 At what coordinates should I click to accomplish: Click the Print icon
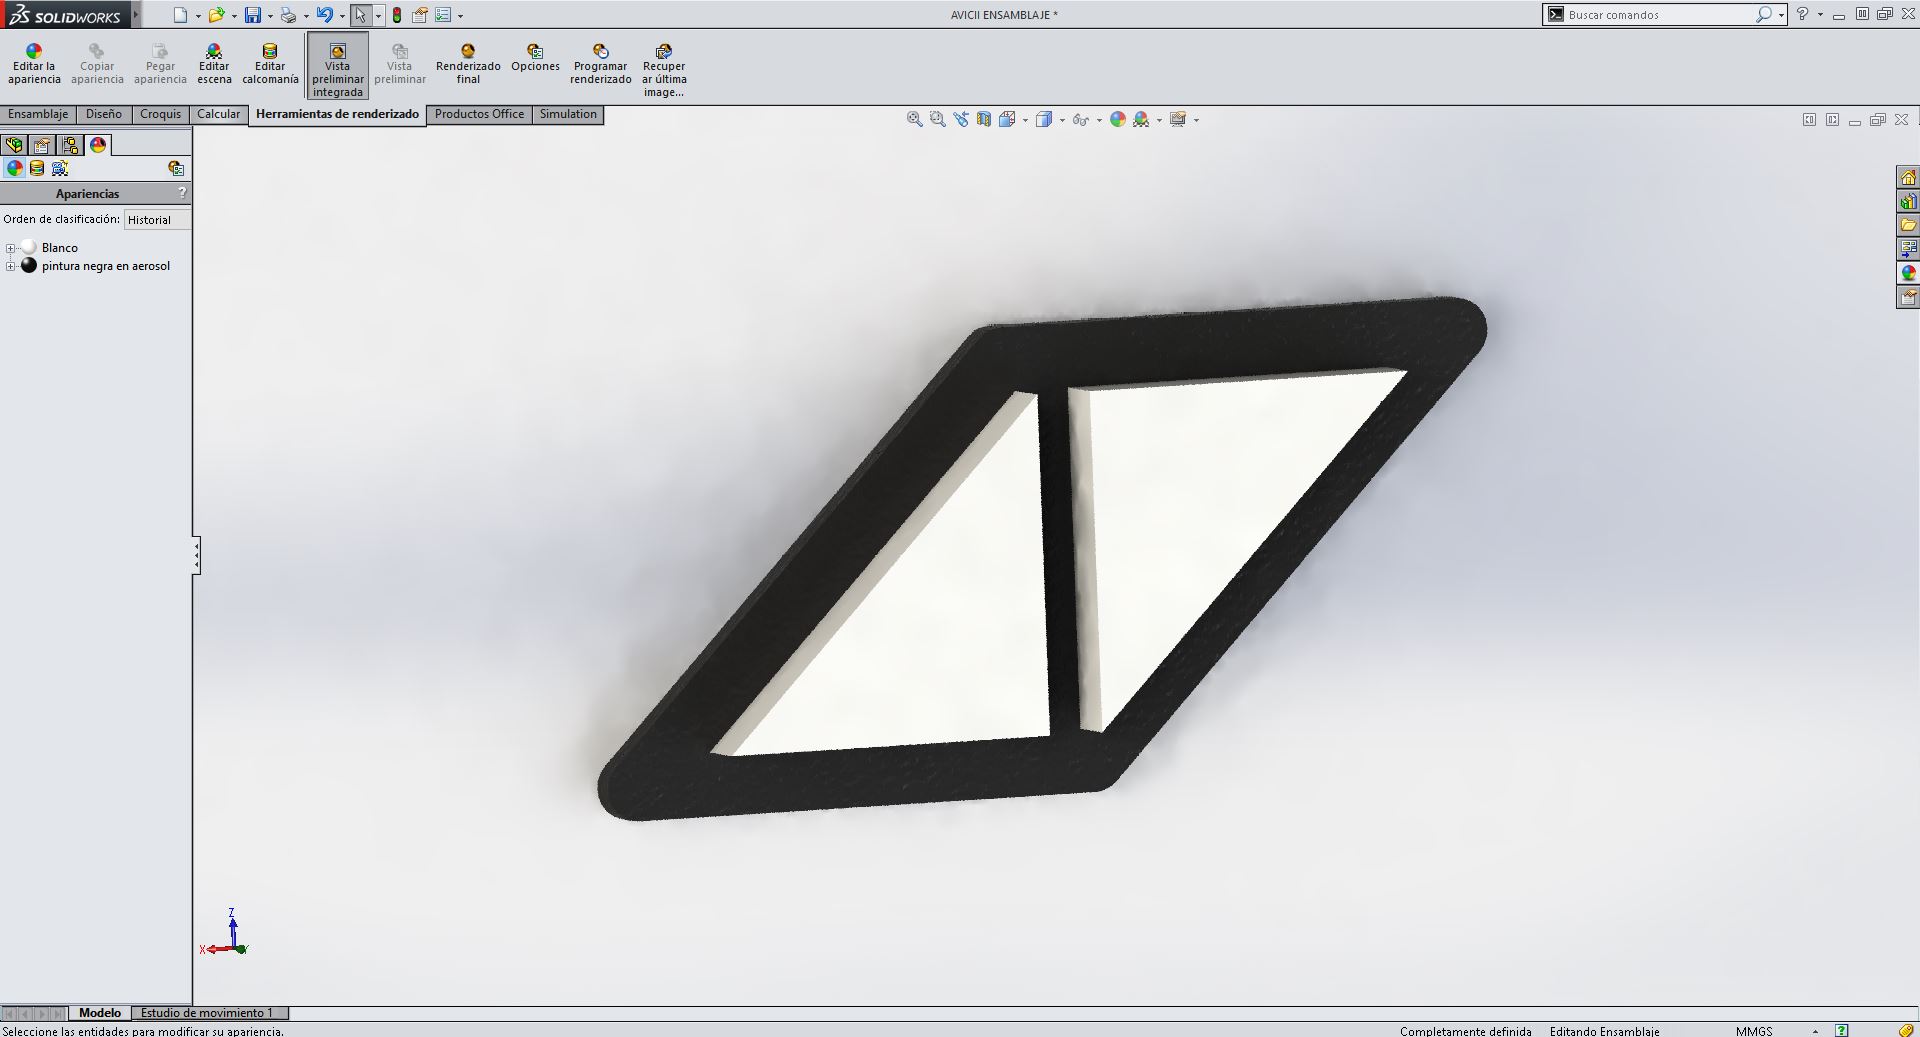(x=288, y=15)
